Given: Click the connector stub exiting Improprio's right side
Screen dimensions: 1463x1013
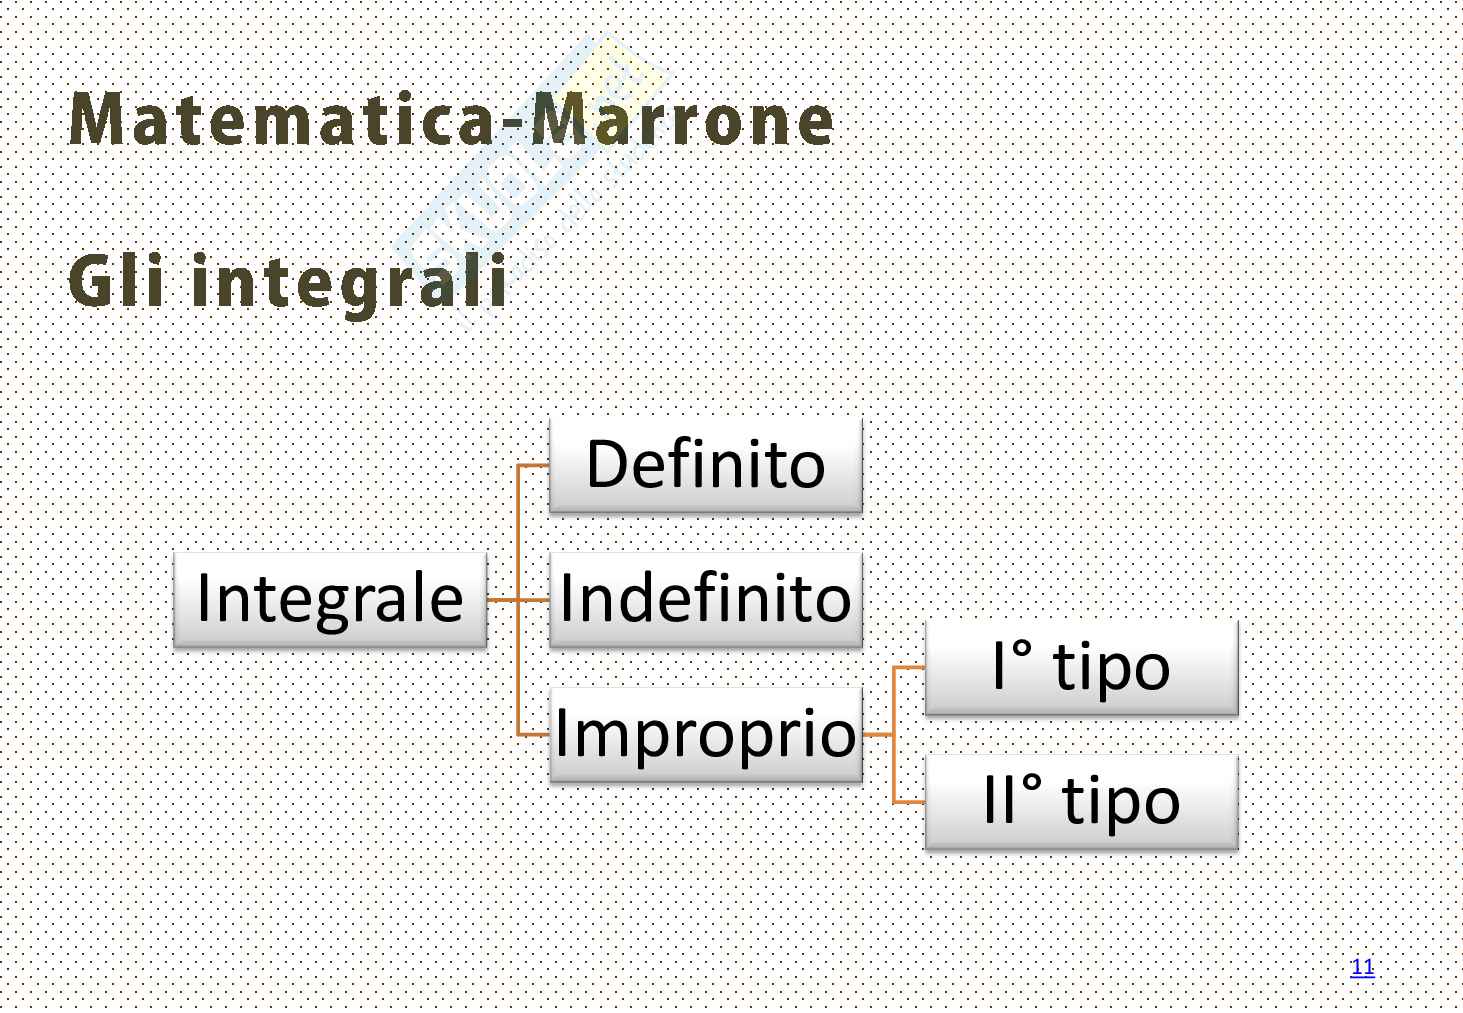Looking at the screenshot, I should click(877, 734).
